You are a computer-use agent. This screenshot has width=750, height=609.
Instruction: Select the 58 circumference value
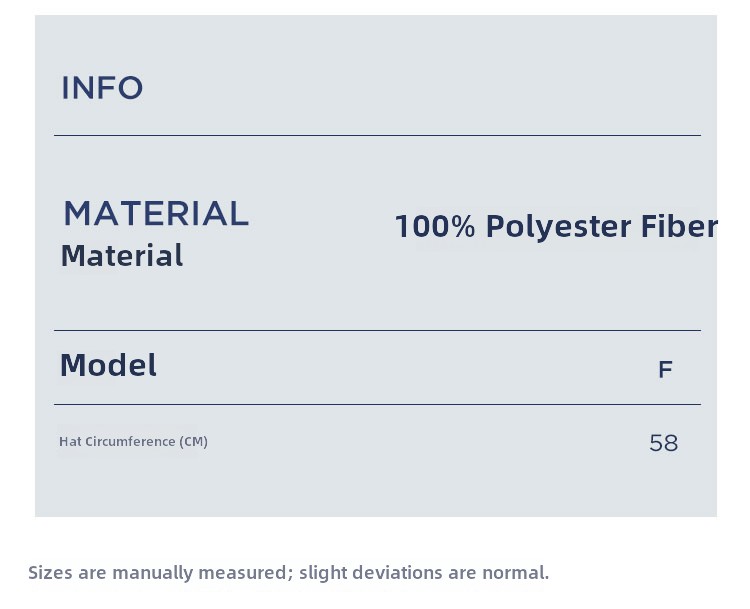pos(663,443)
